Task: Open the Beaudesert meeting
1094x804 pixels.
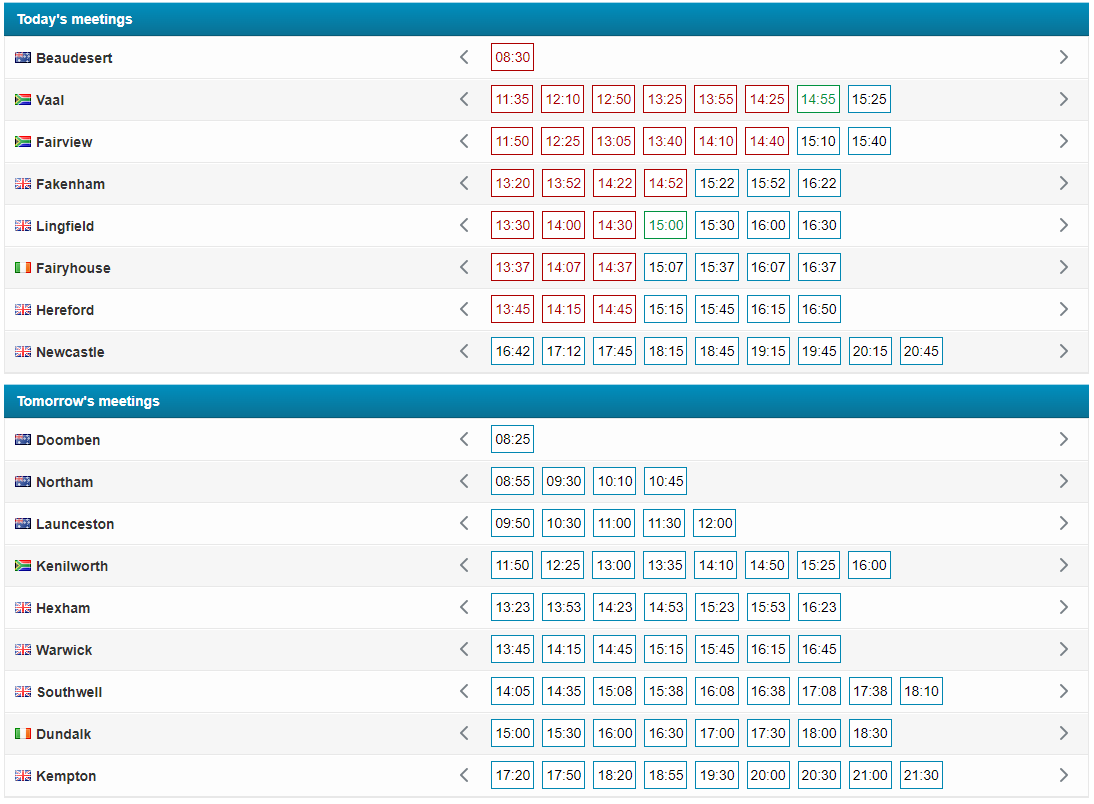Action: click(74, 58)
